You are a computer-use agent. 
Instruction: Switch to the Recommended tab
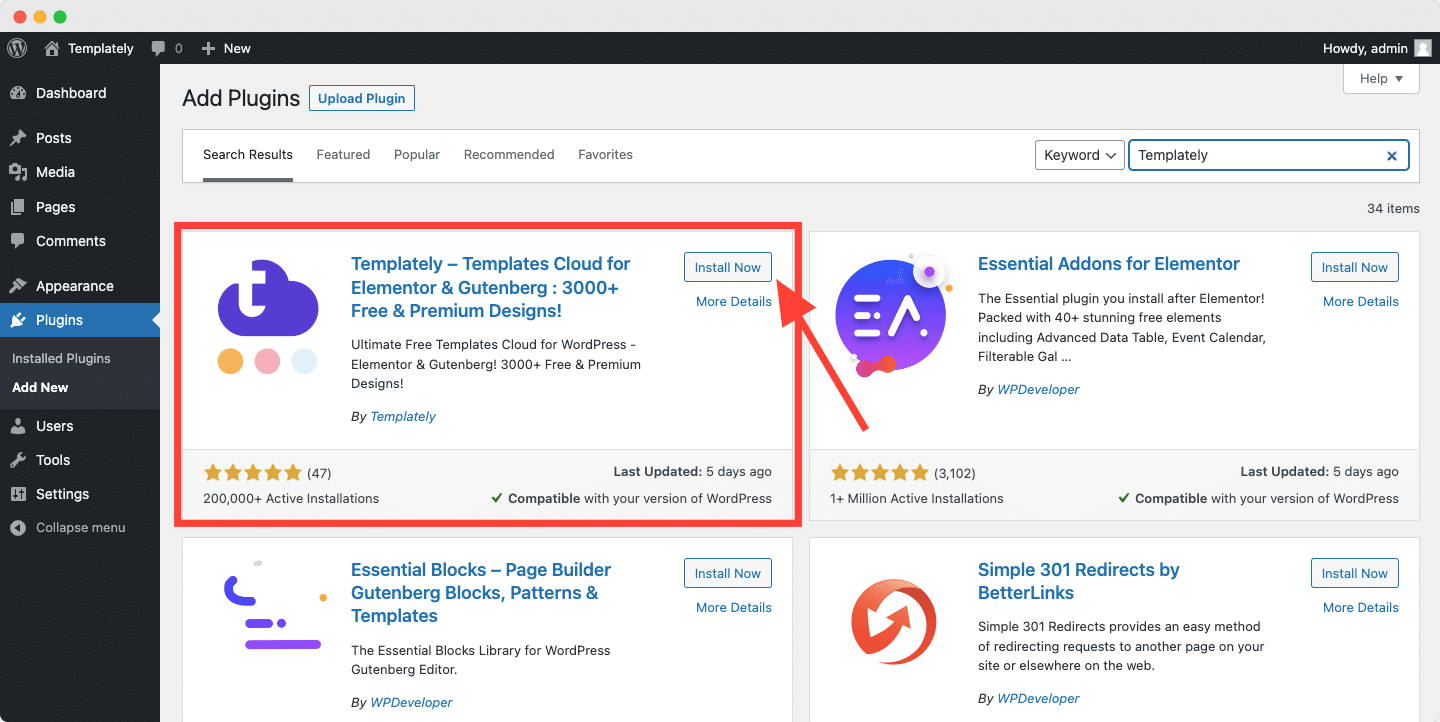pos(509,155)
